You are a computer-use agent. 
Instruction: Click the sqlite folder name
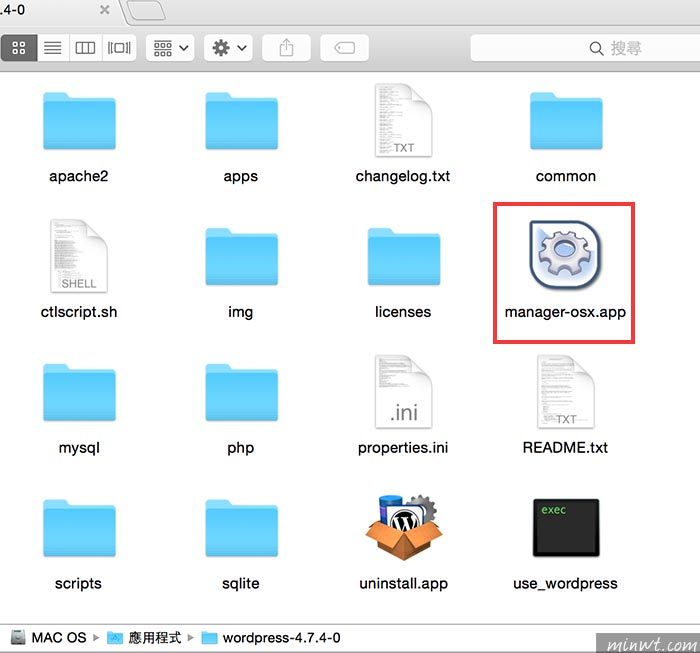[241, 584]
